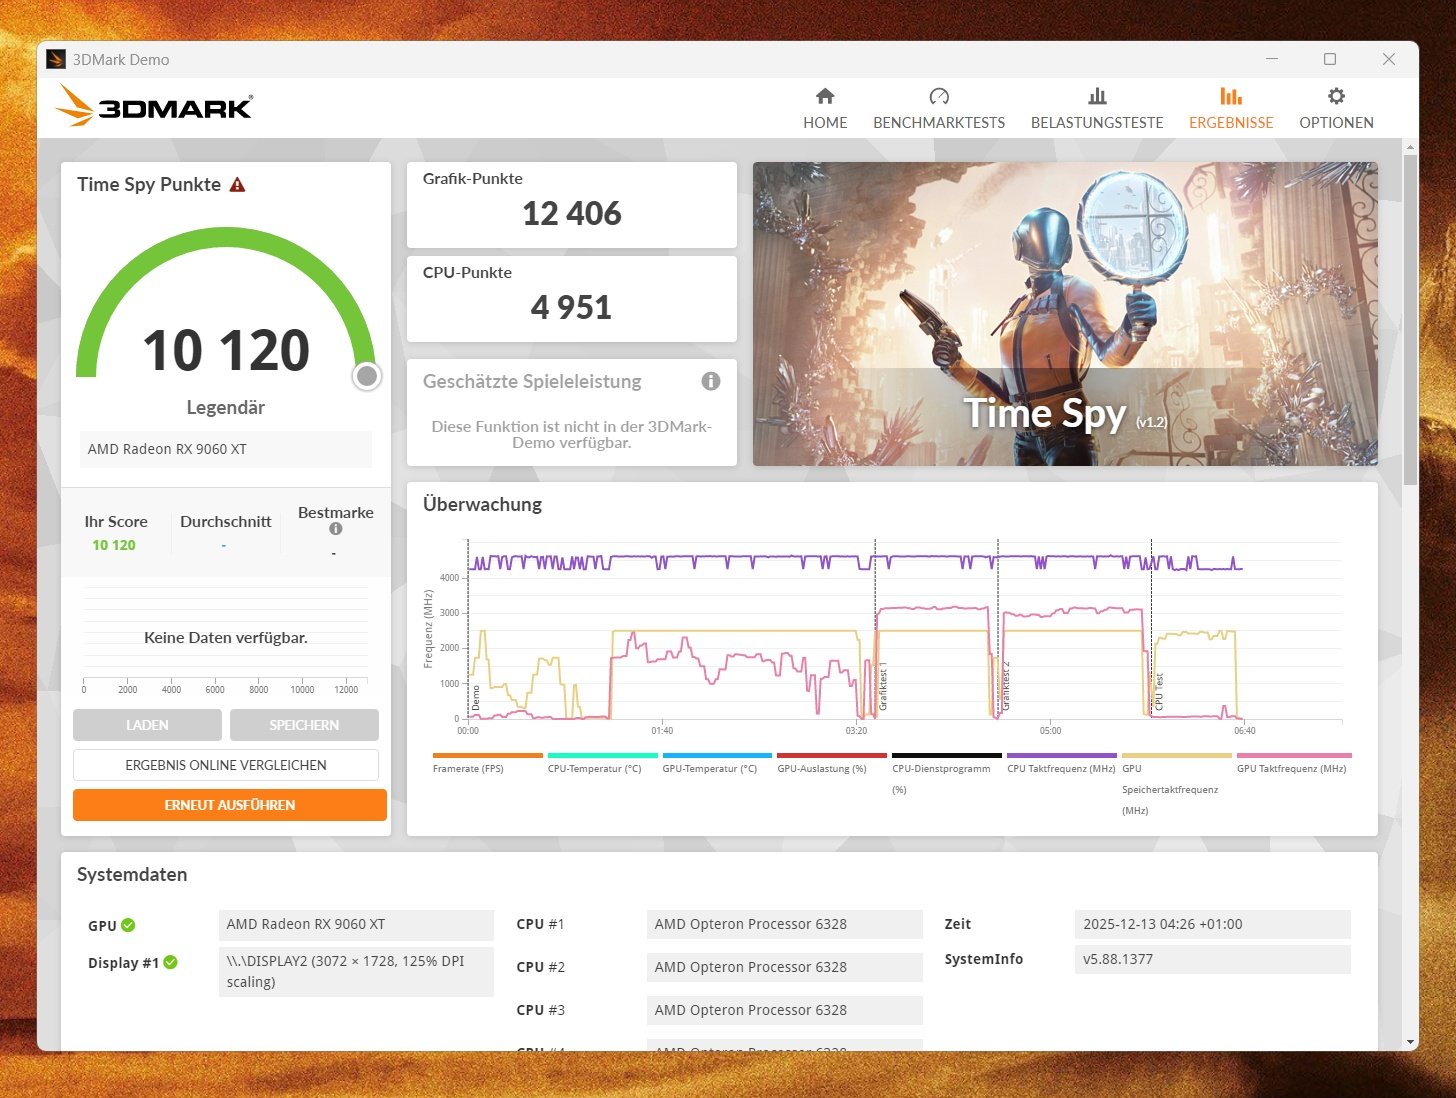
Task: Click the info icon in Geschätzte Spieleleistung
Action: [x=711, y=381]
